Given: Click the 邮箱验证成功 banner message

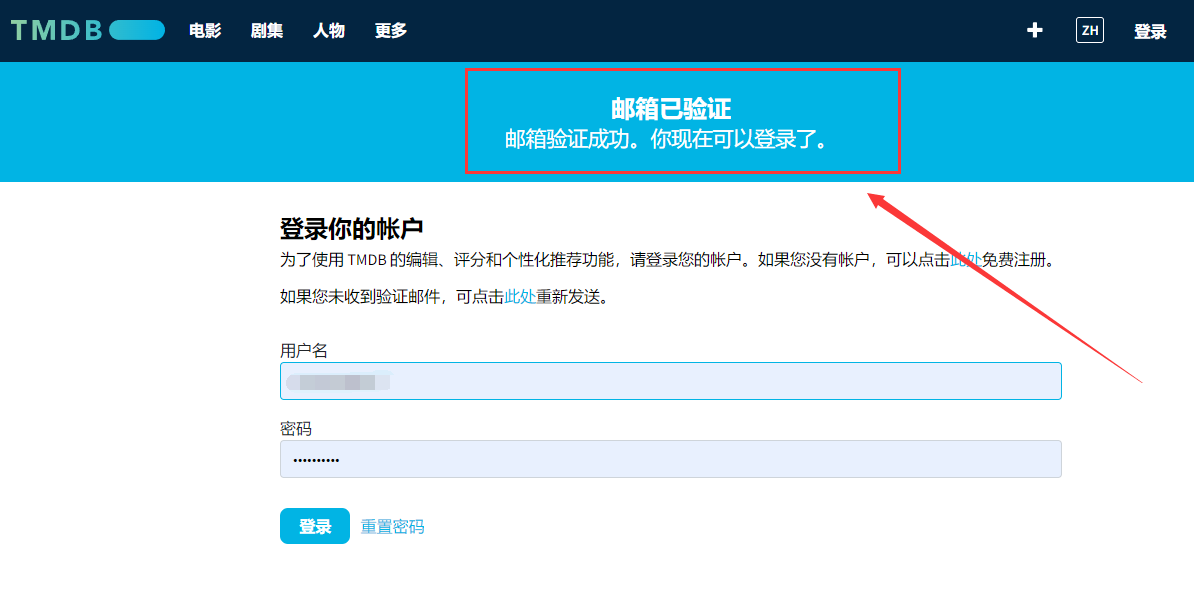Looking at the screenshot, I should pos(667,140).
